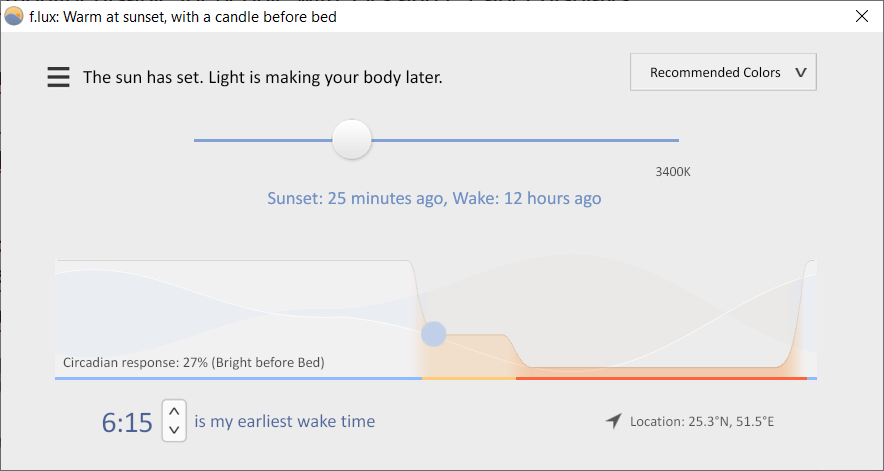Click the color temperature slider handle
Image resolution: width=884 pixels, height=471 pixels.
pos(352,140)
